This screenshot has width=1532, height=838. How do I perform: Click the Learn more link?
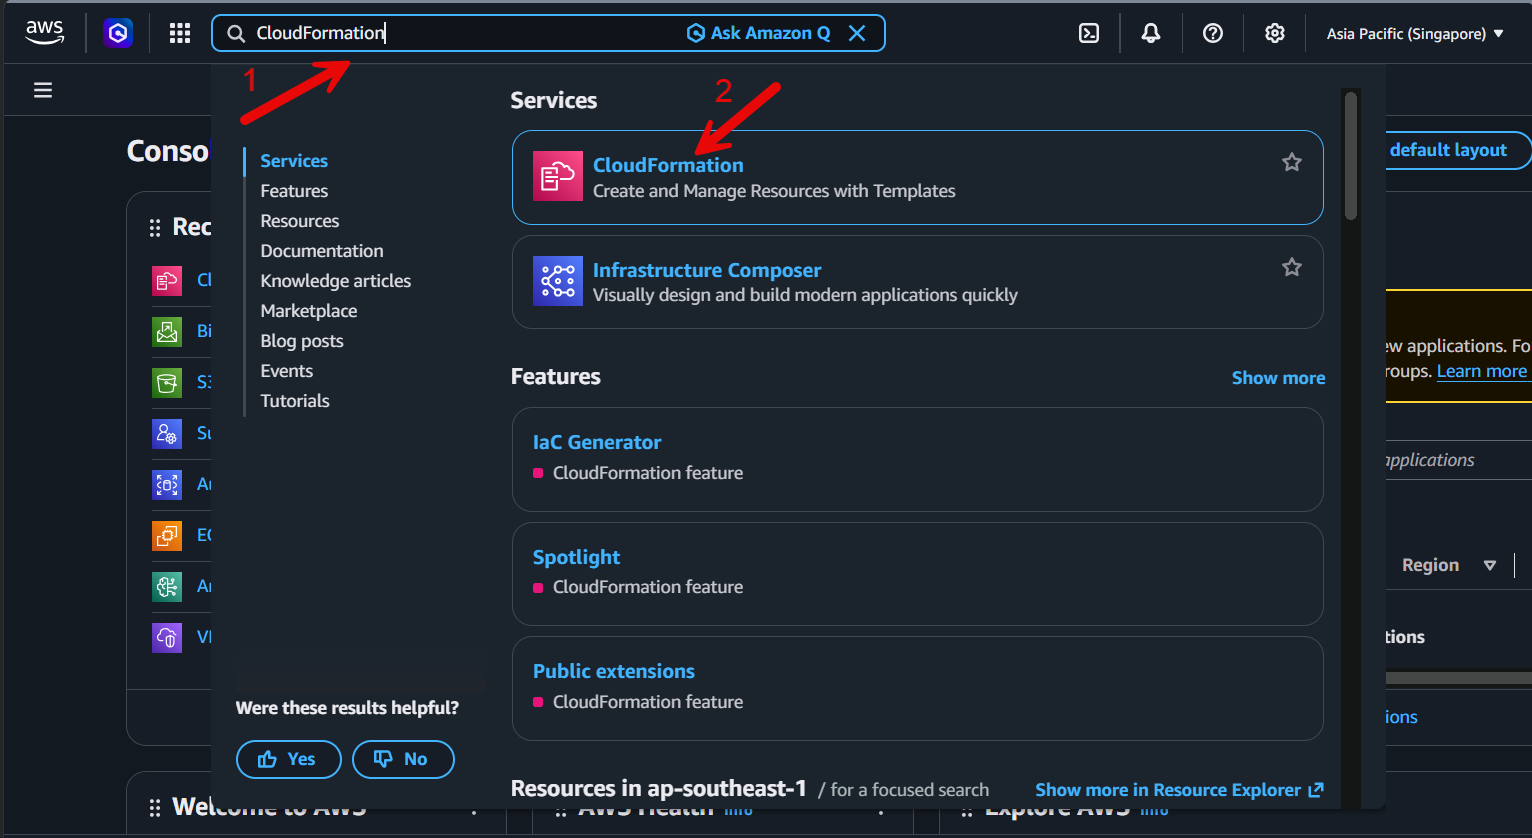pos(1482,371)
